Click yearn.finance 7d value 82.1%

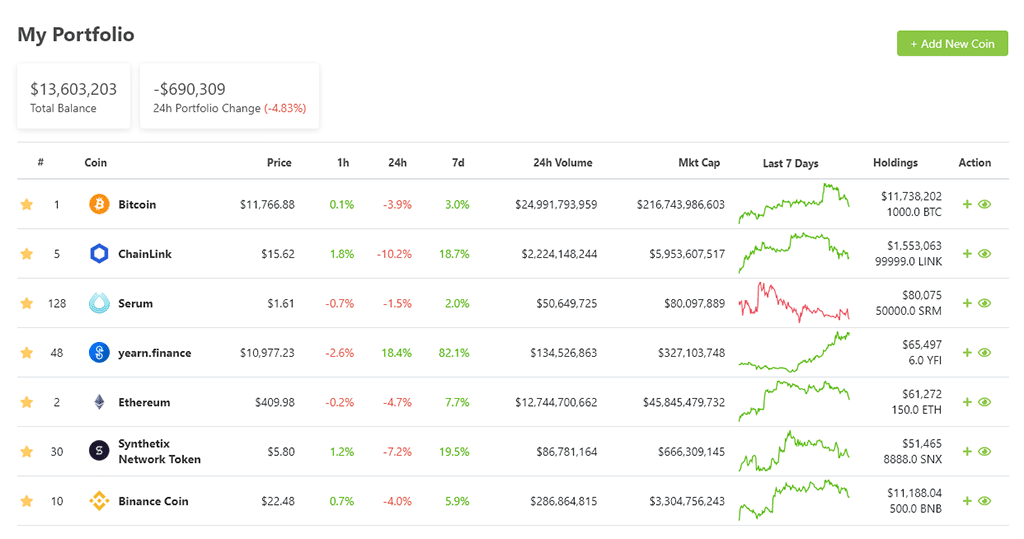pyautogui.click(x=454, y=353)
